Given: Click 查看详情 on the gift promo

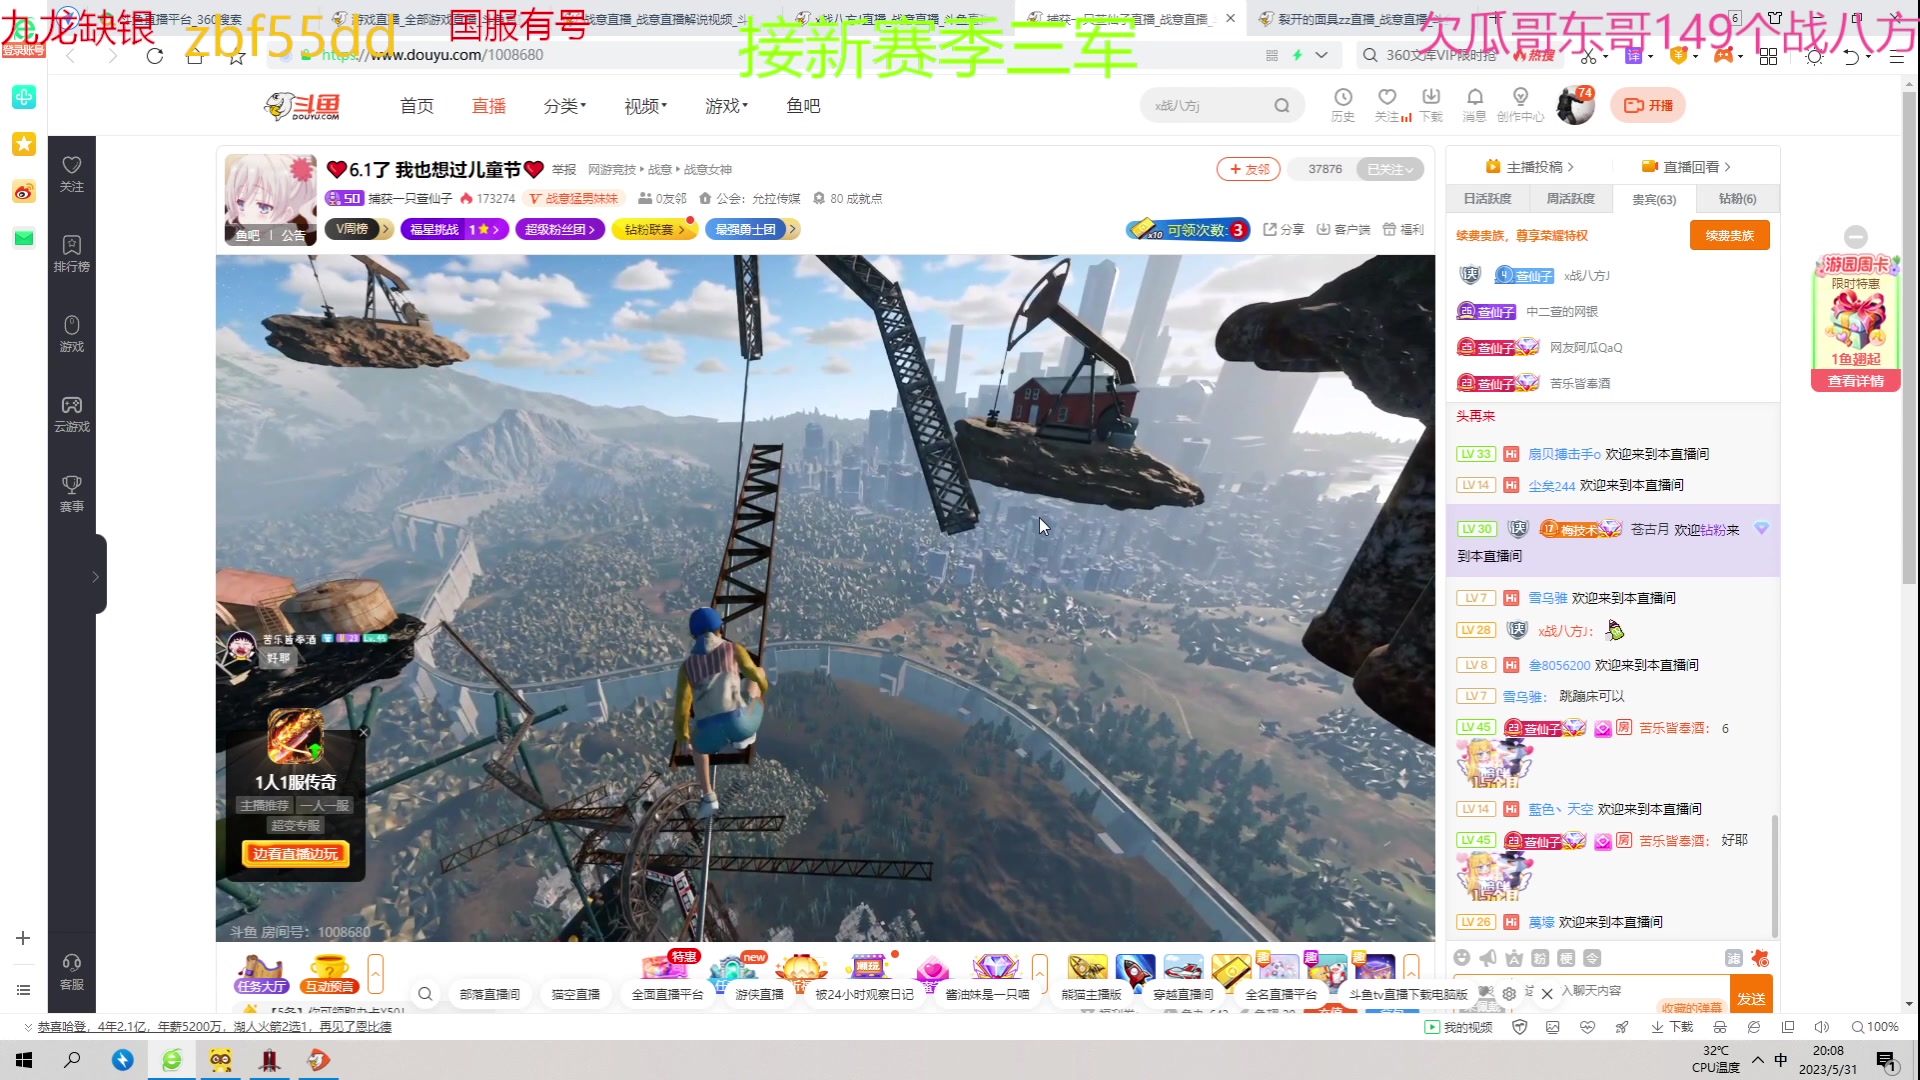Looking at the screenshot, I should [x=1855, y=380].
